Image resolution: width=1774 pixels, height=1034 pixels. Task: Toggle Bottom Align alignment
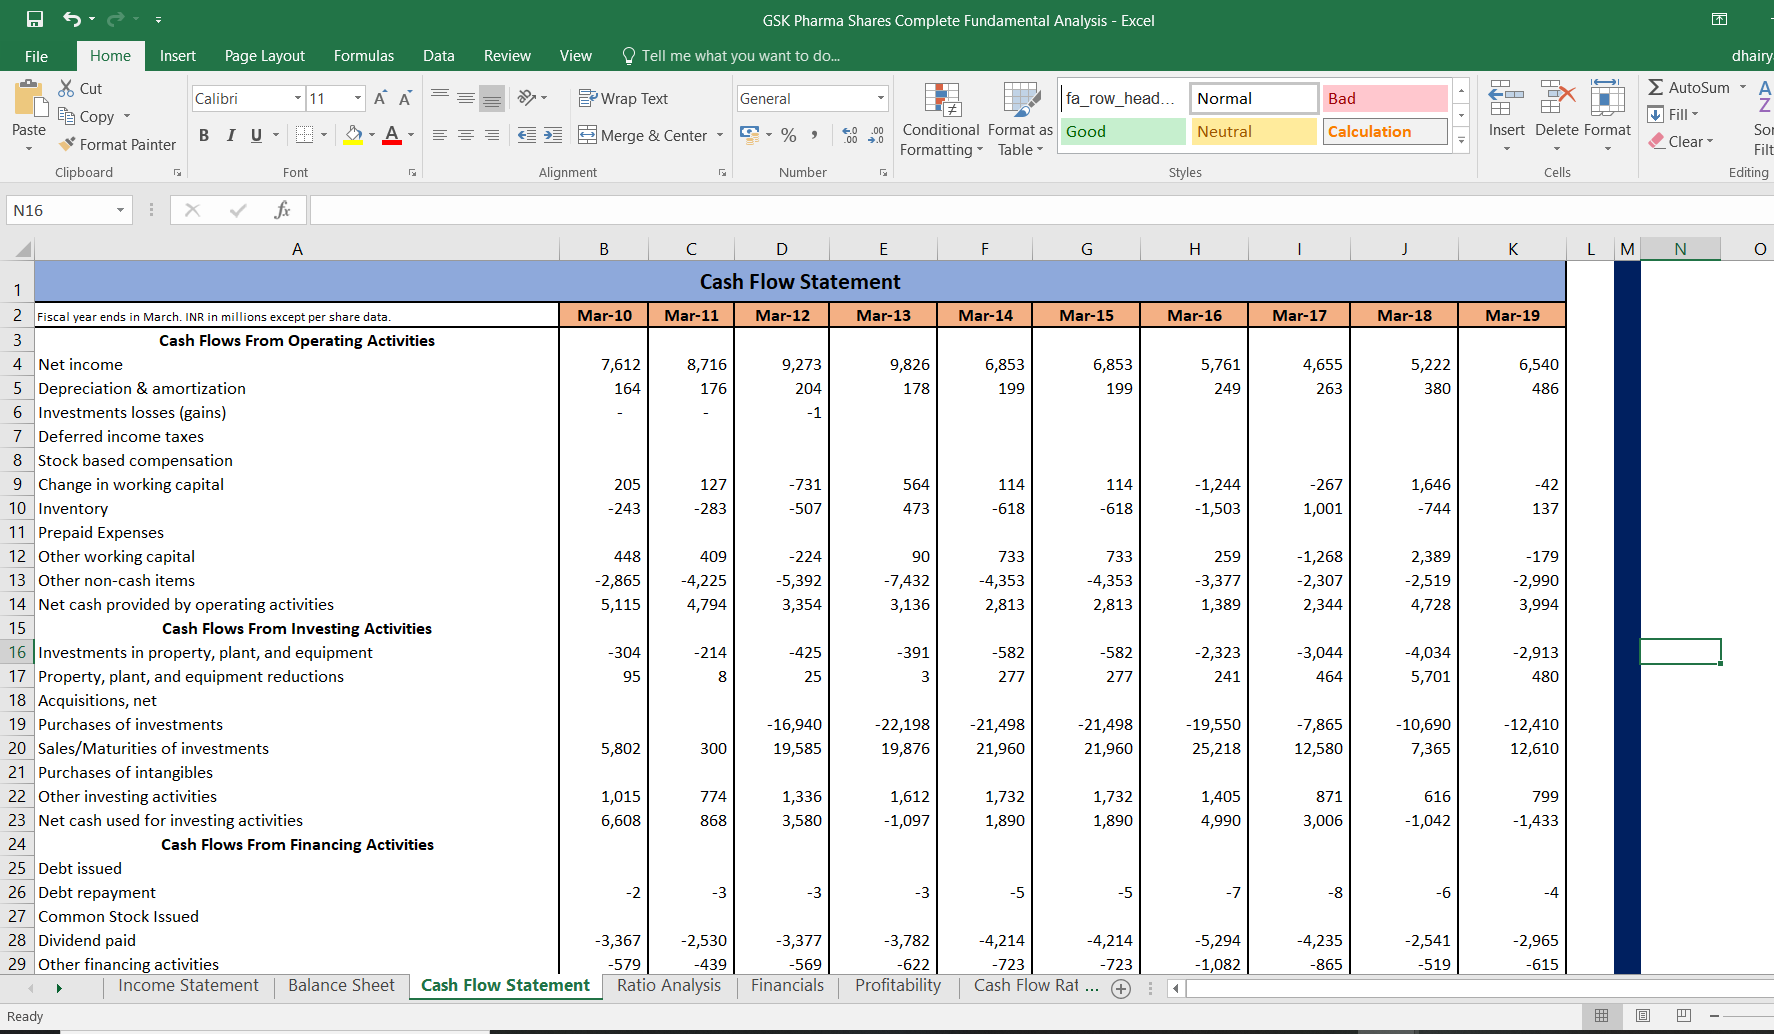coord(492,98)
